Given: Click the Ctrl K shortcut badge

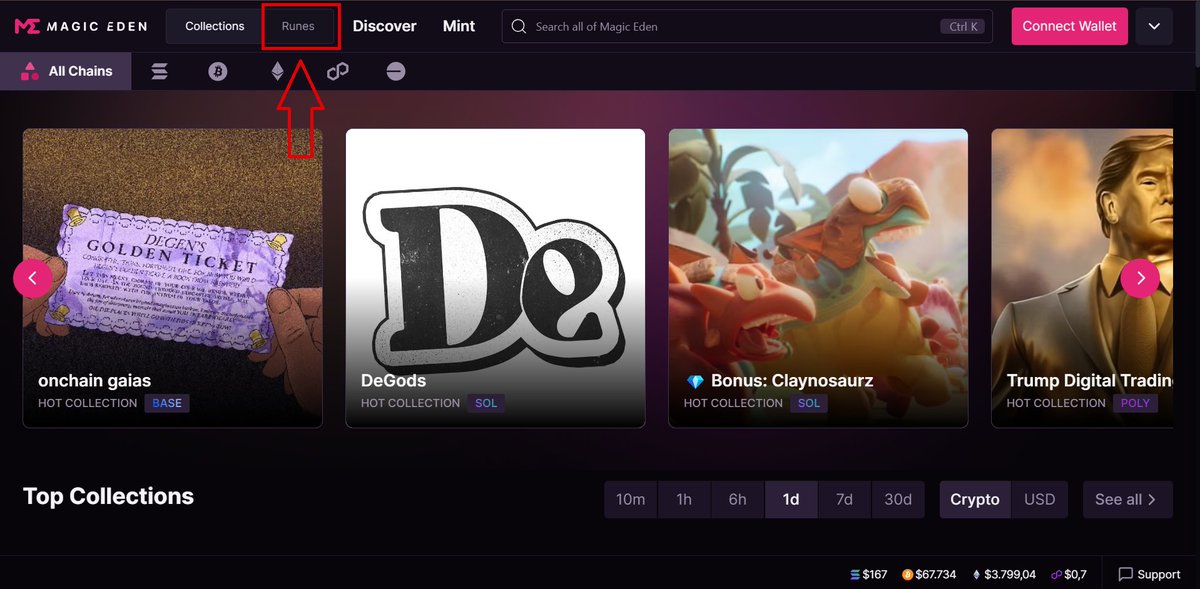Looking at the screenshot, I should click(961, 27).
